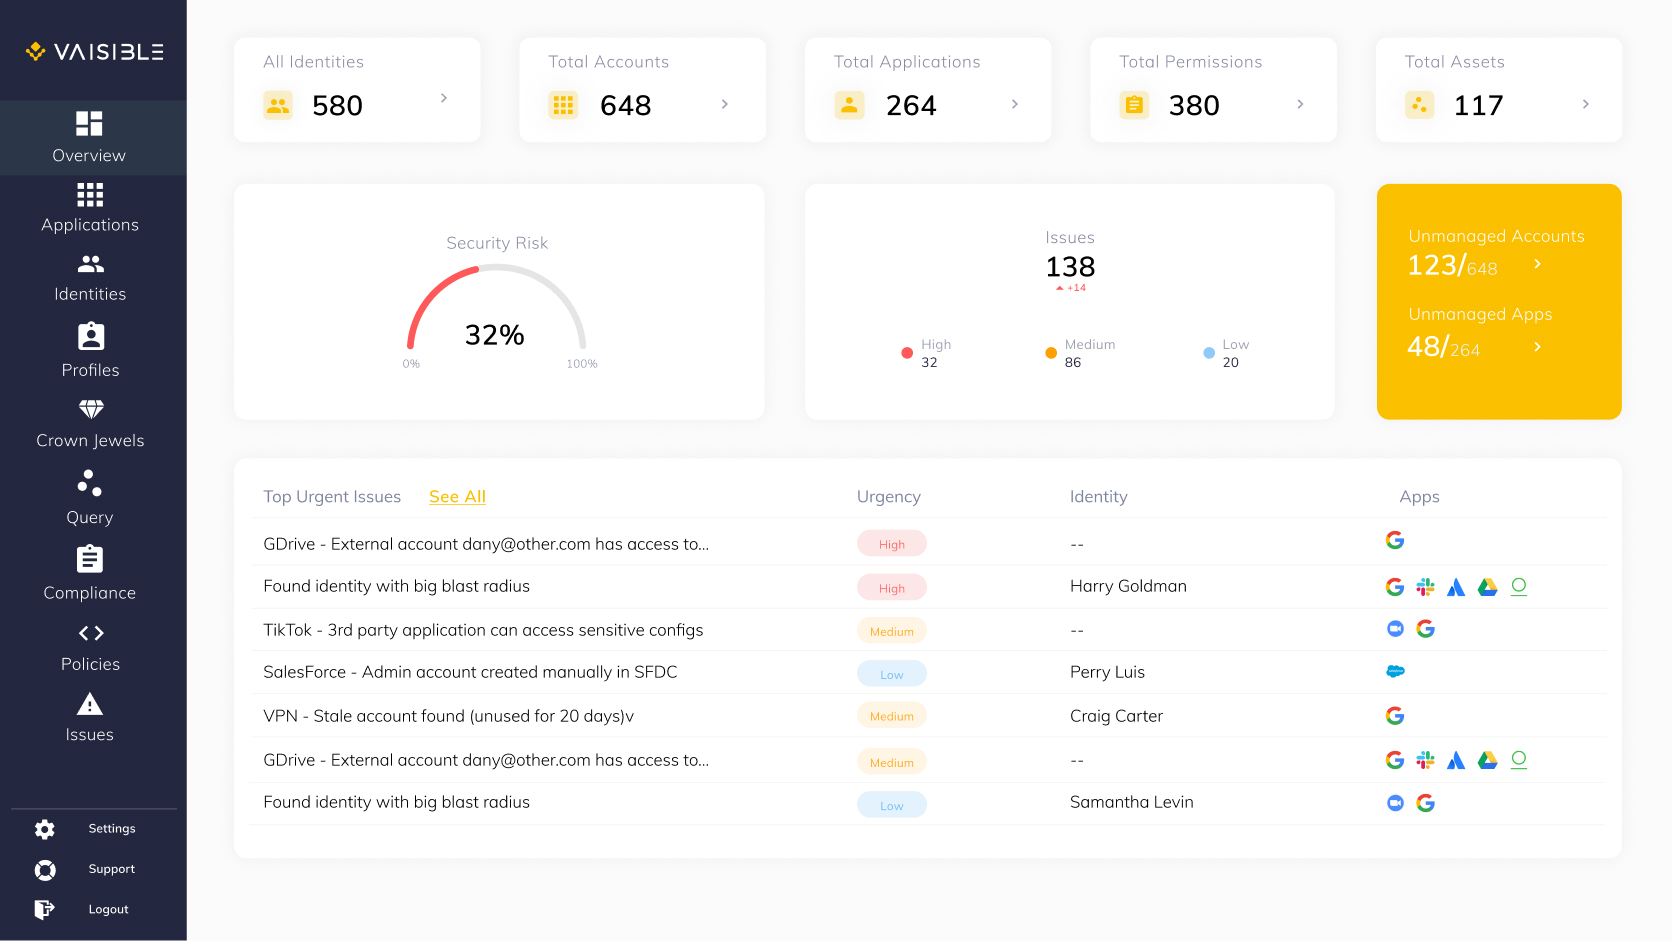Open the TikTok 3rd party application issue
The width and height of the screenshot is (1672, 941).
tap(483, 630)
